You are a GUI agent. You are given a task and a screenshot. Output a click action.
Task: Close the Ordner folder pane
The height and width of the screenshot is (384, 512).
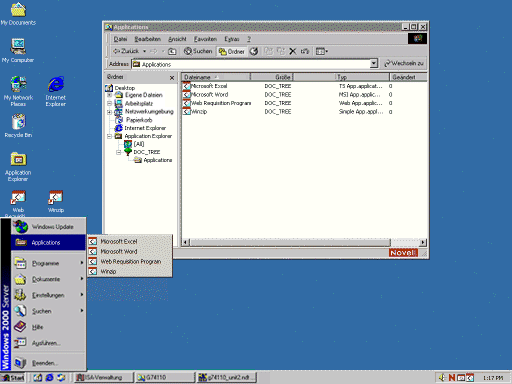(x=172, y=78)
